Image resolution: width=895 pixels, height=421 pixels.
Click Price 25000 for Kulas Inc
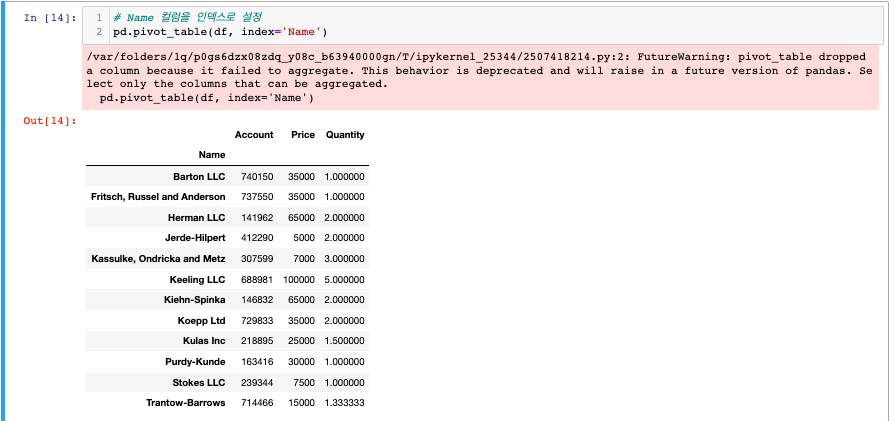[301, 341]
